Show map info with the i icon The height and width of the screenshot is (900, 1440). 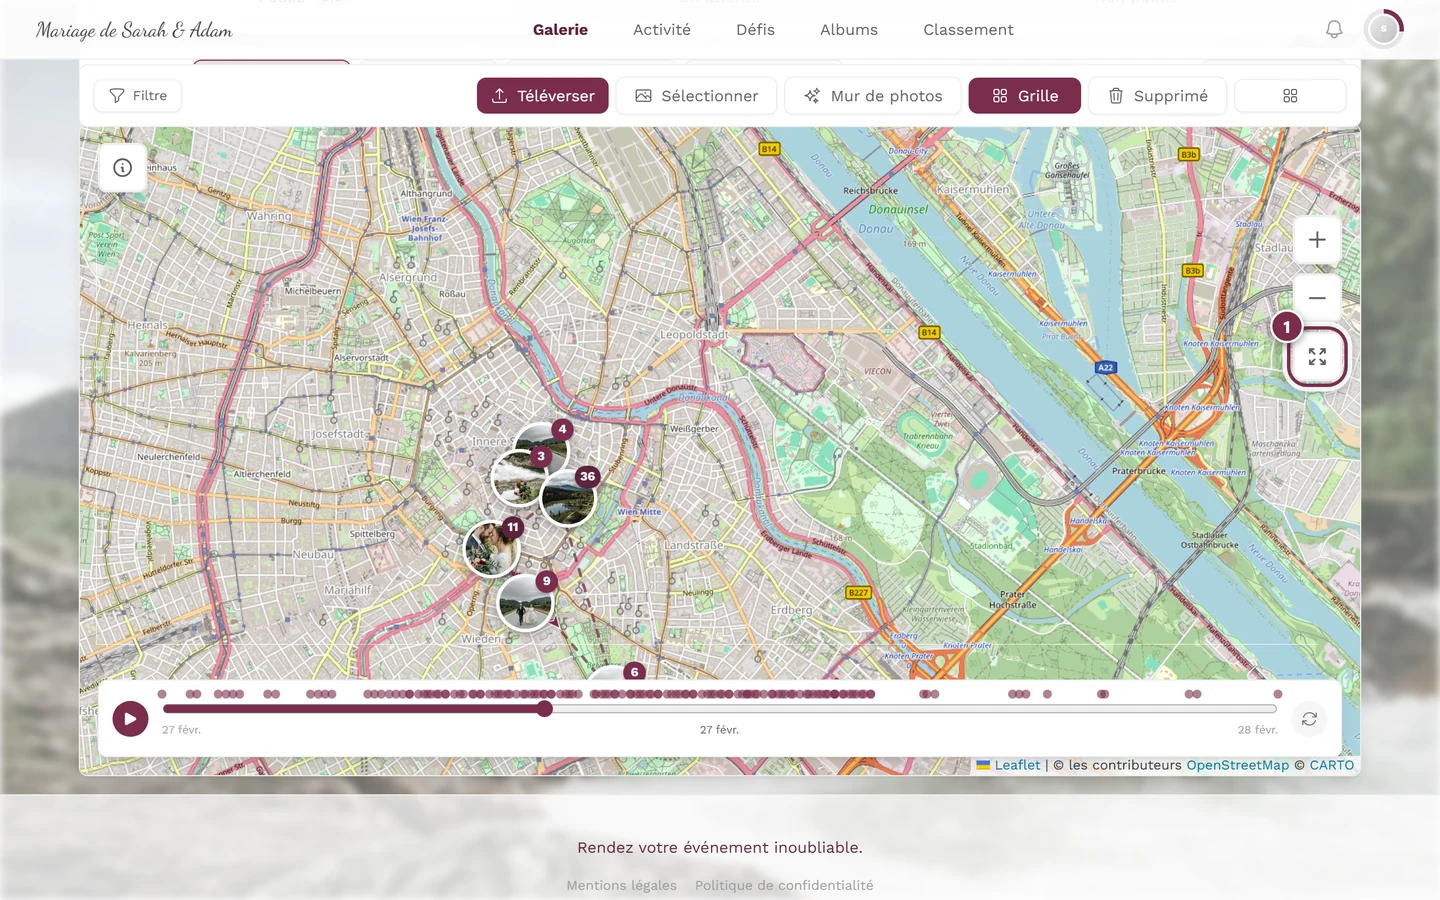123,168
